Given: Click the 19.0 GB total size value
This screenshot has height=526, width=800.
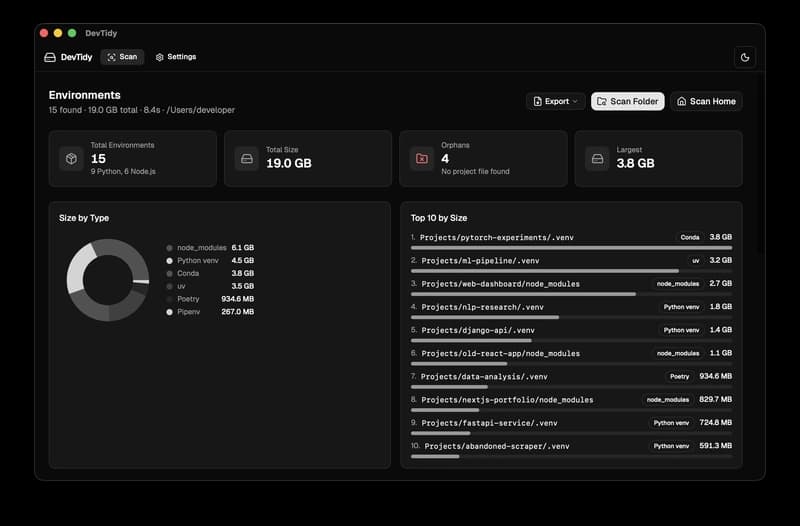Looking at the screenshot, I should pyautogui.click(x=289, y=163).
